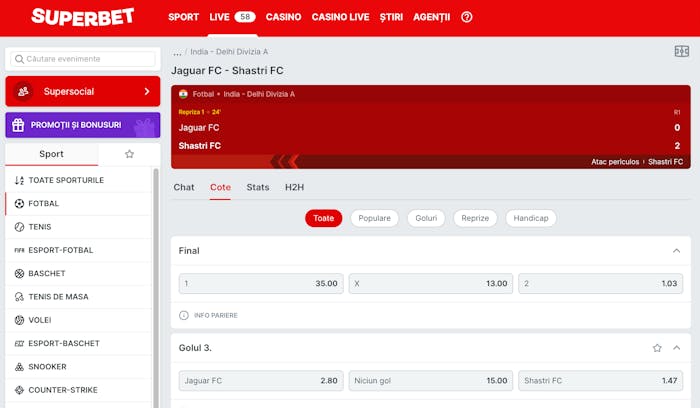Click the Superbet logo
The width and height of the screenshot is (700, 408).
click(x=83, y=17)
